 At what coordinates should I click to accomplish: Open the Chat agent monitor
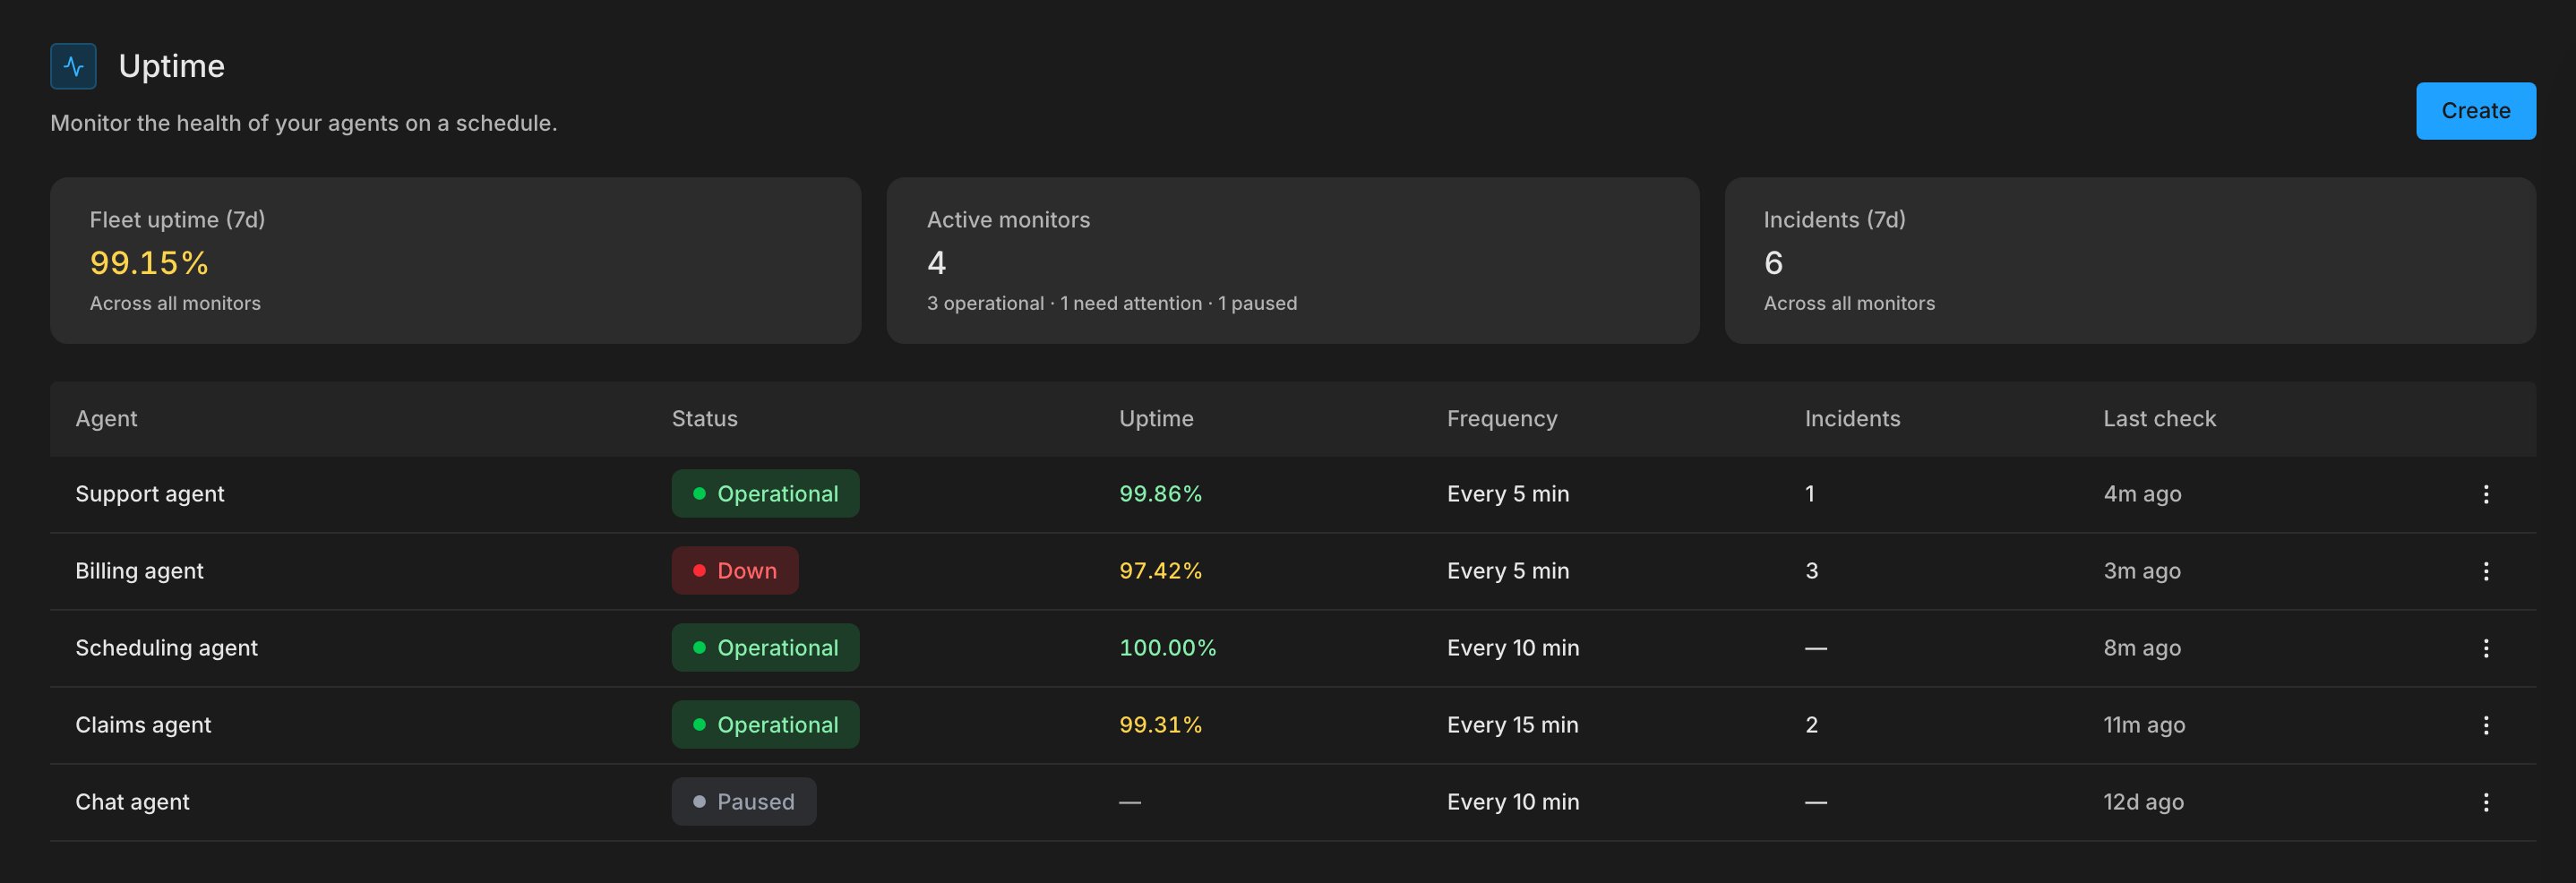click(132, 802)
